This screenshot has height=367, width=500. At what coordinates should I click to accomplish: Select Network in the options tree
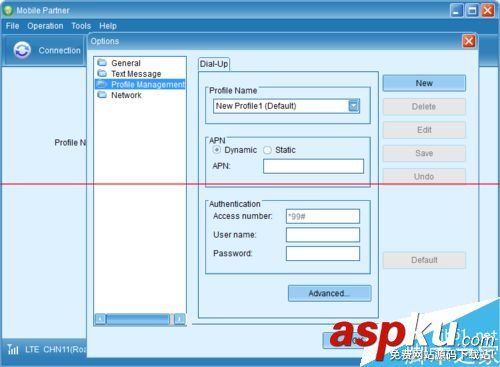coord(126,95)
